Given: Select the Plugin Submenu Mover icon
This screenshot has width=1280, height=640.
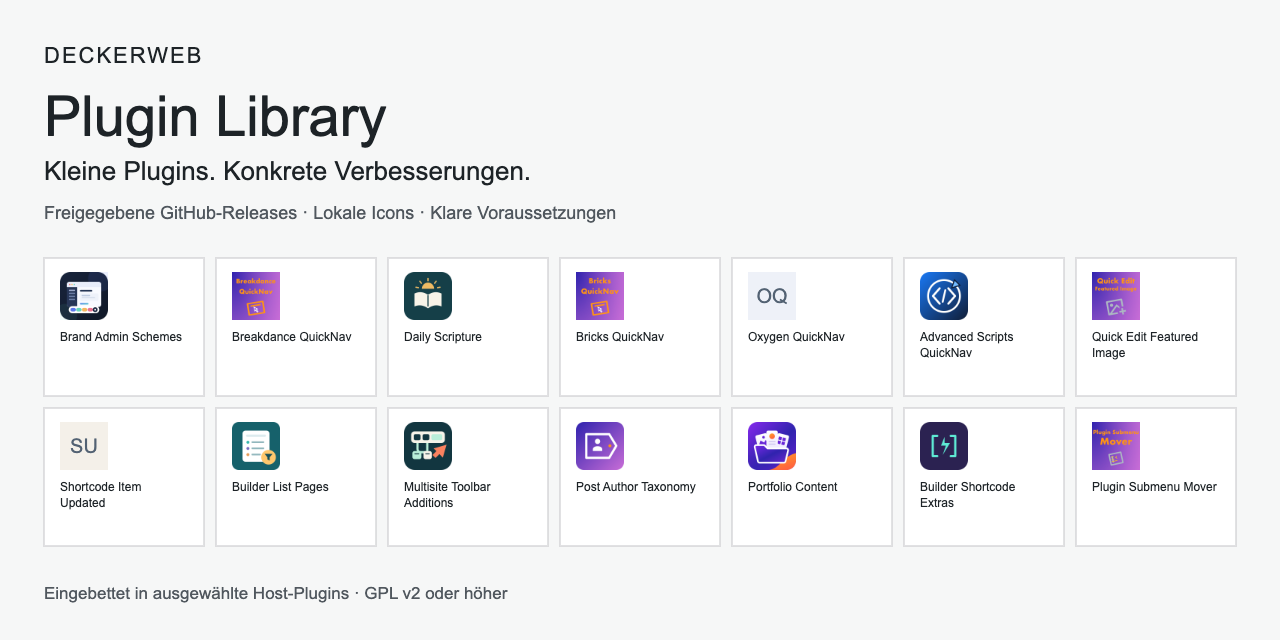Looking at the screenshot, I should (1116, 446).
